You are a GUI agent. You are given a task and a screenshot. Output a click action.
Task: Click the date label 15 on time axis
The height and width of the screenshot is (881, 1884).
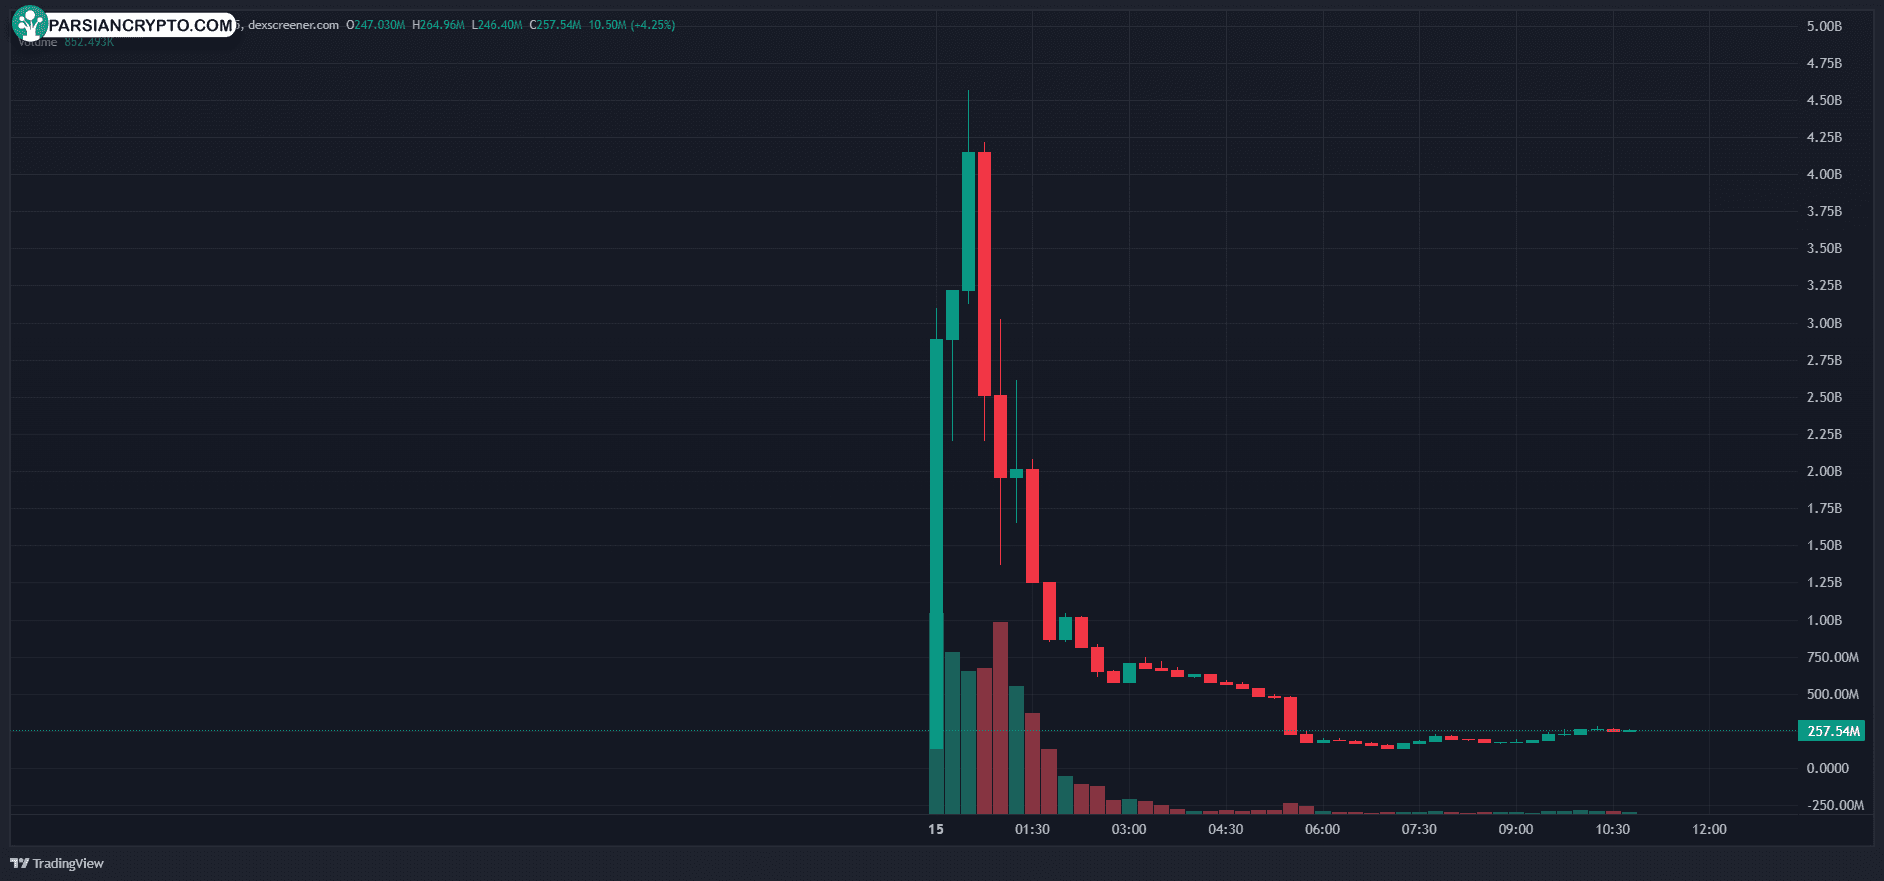click(x=935, y=829)
